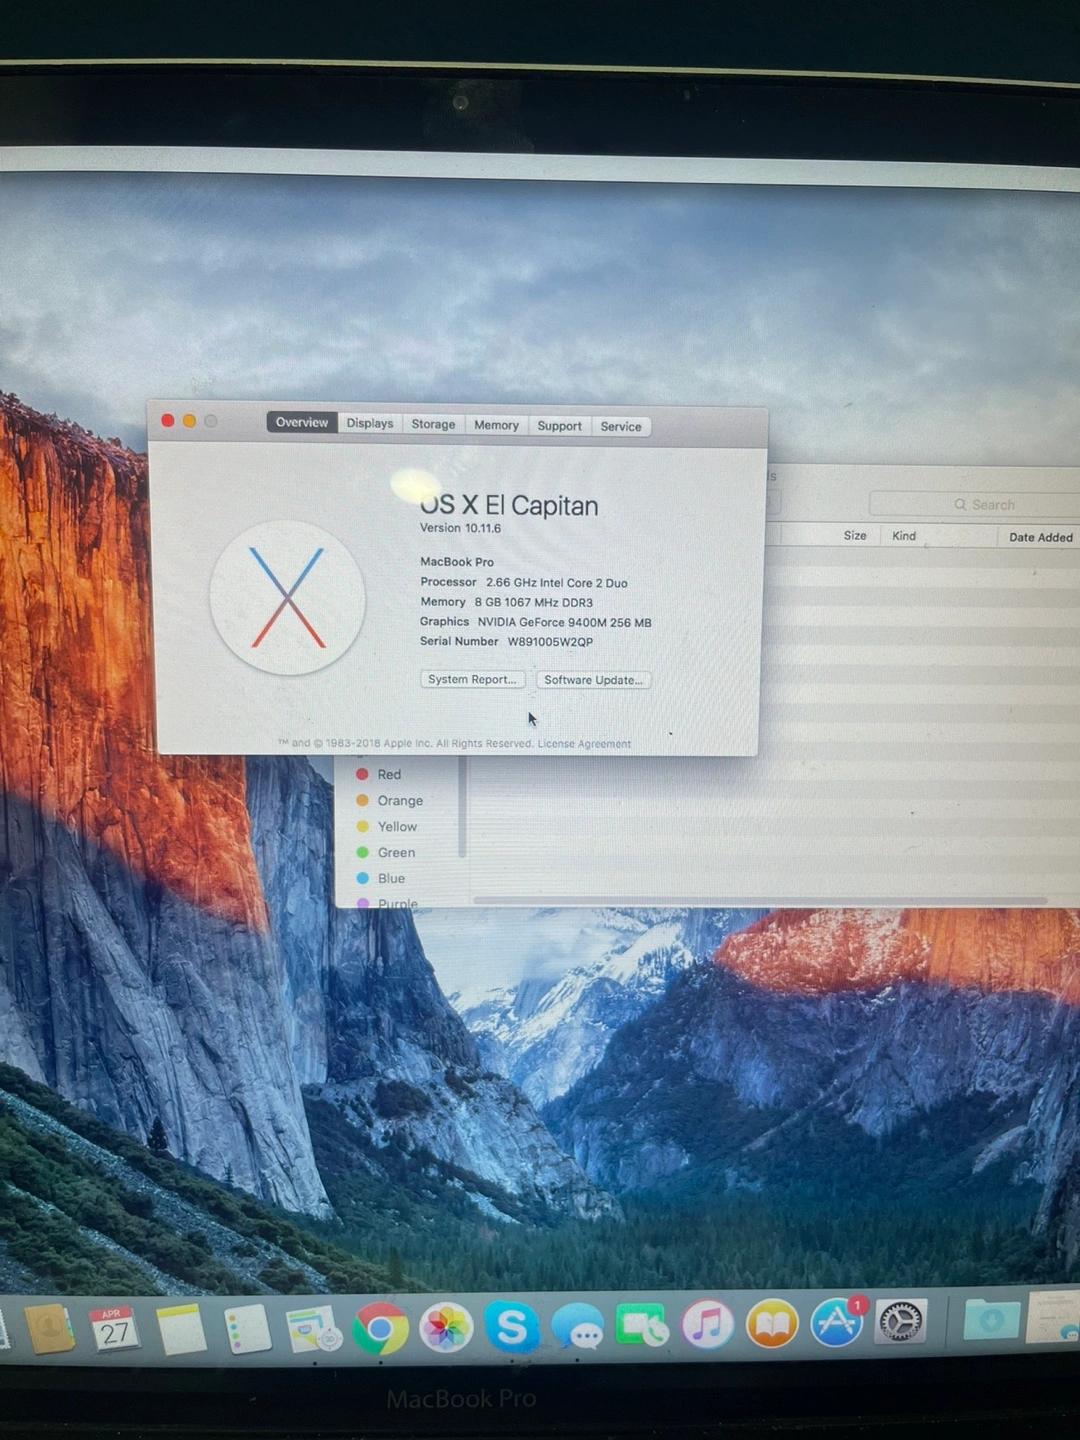This screenshot has width=1080, height=1440.
Task: Open the License Agreement link
Action: [584, 744]
